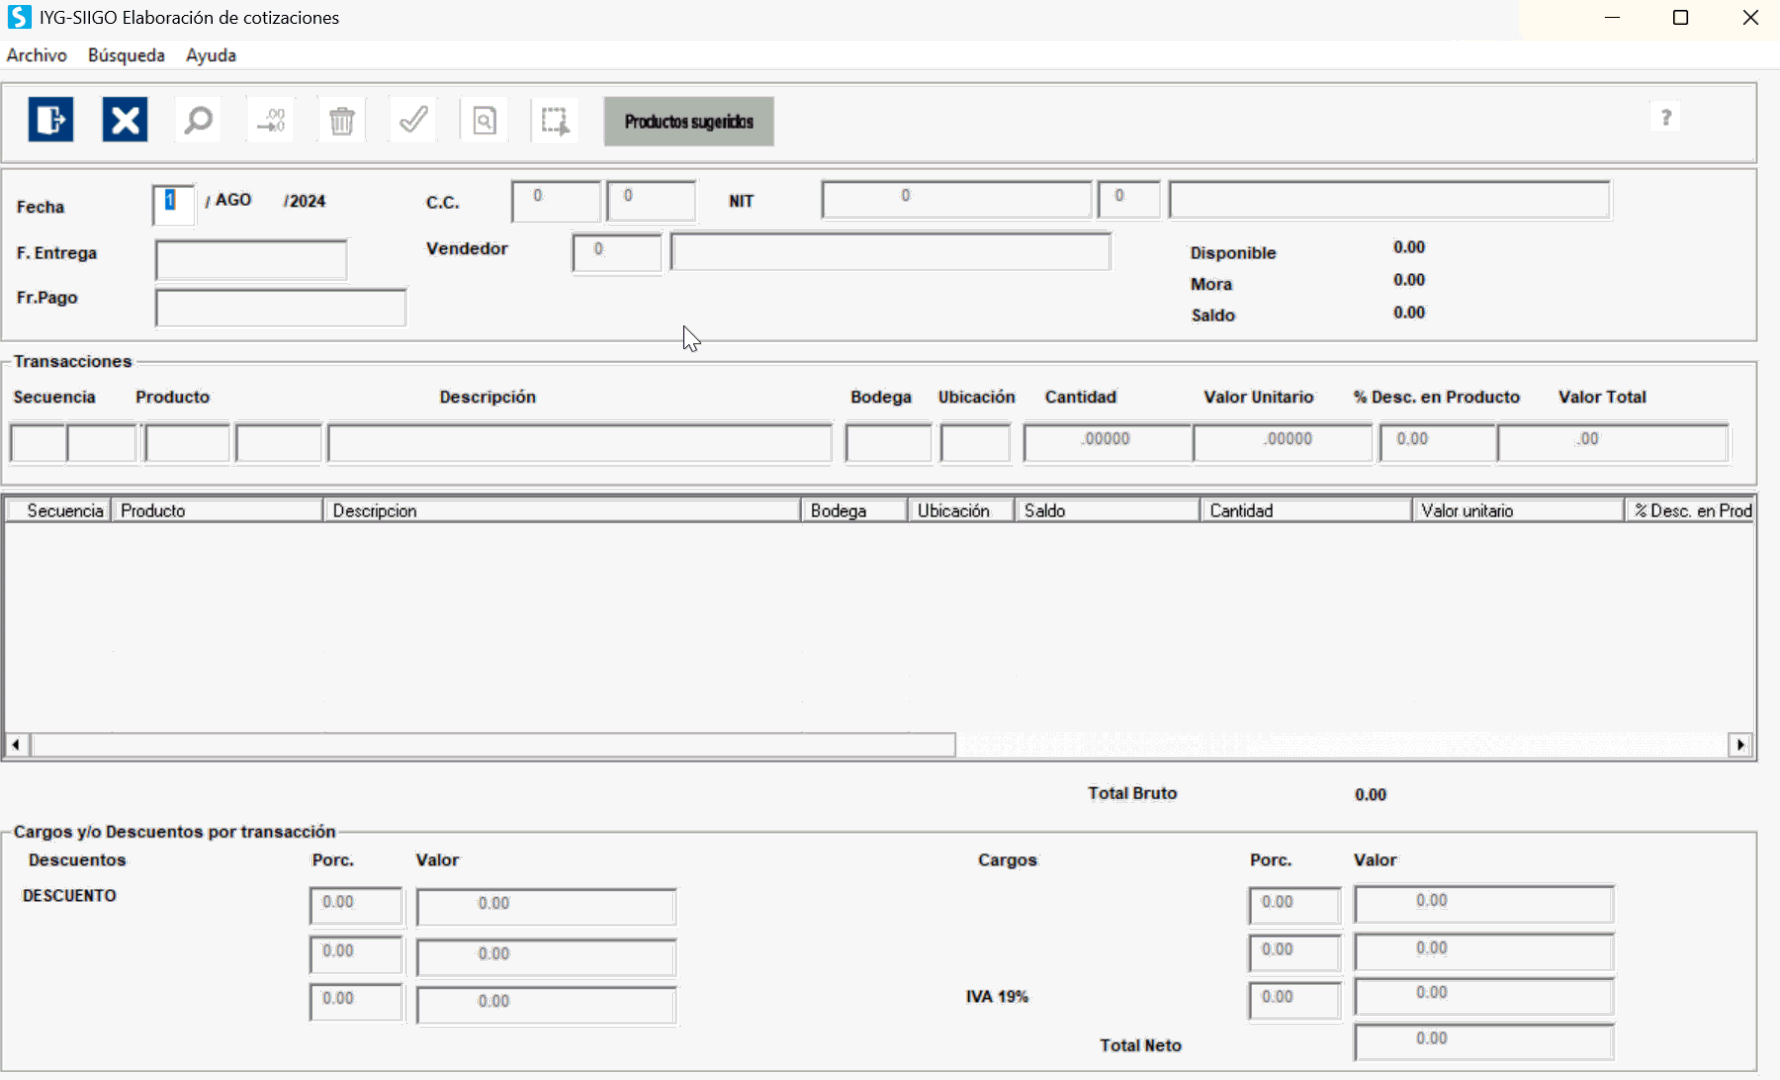Screen dimensions: 1780x1080
Task: Click the second Descuentos Porc. field
Action: 356,954
